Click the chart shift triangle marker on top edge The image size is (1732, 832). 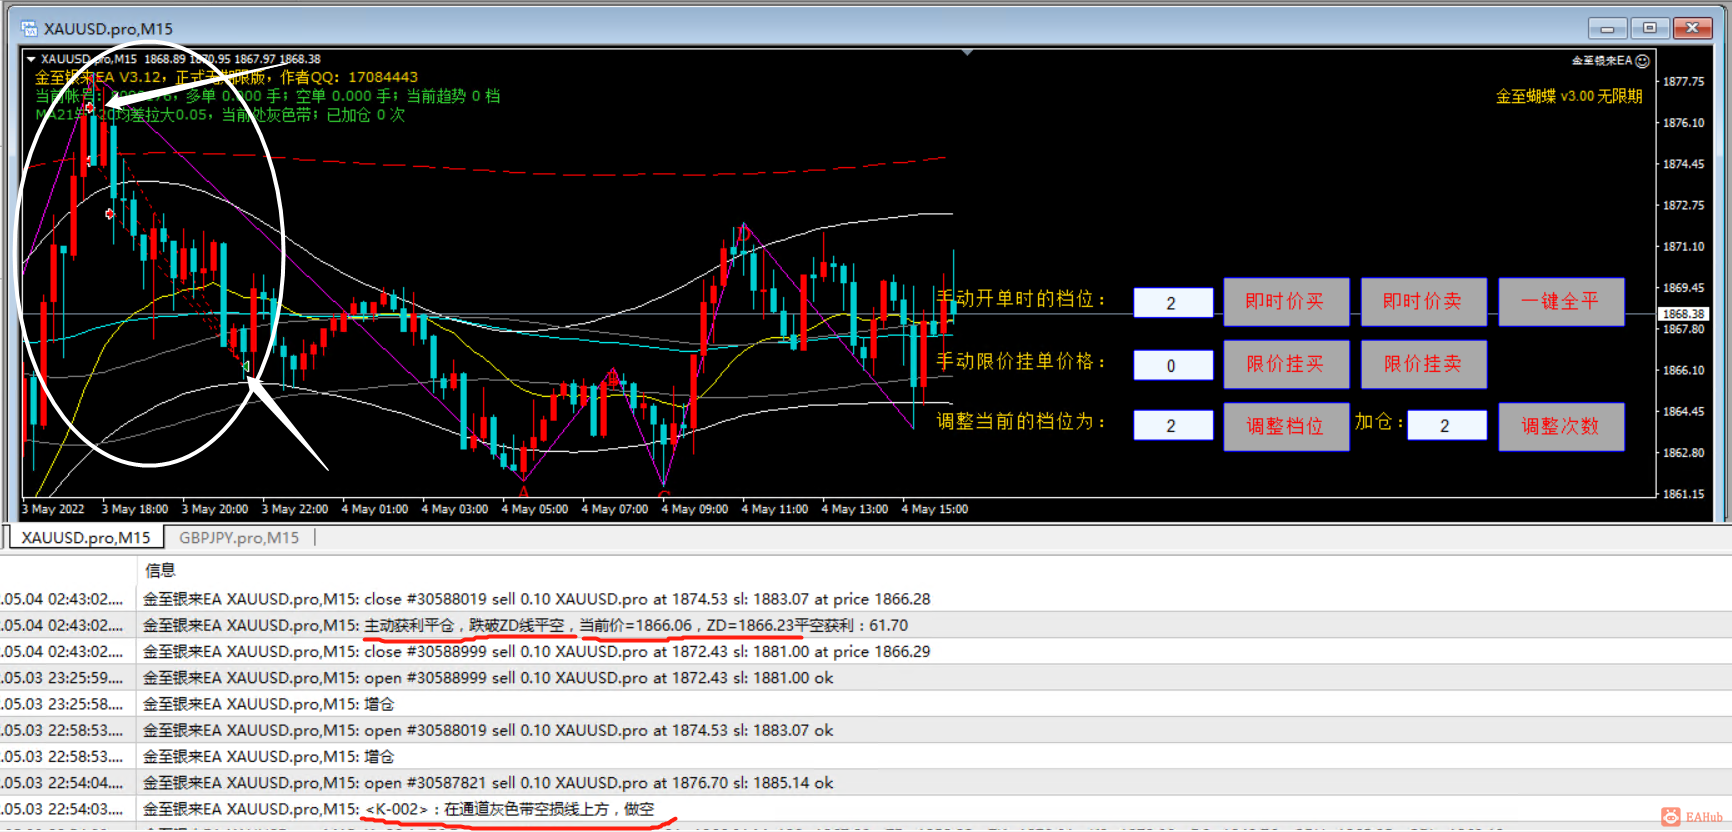(967, 52)
